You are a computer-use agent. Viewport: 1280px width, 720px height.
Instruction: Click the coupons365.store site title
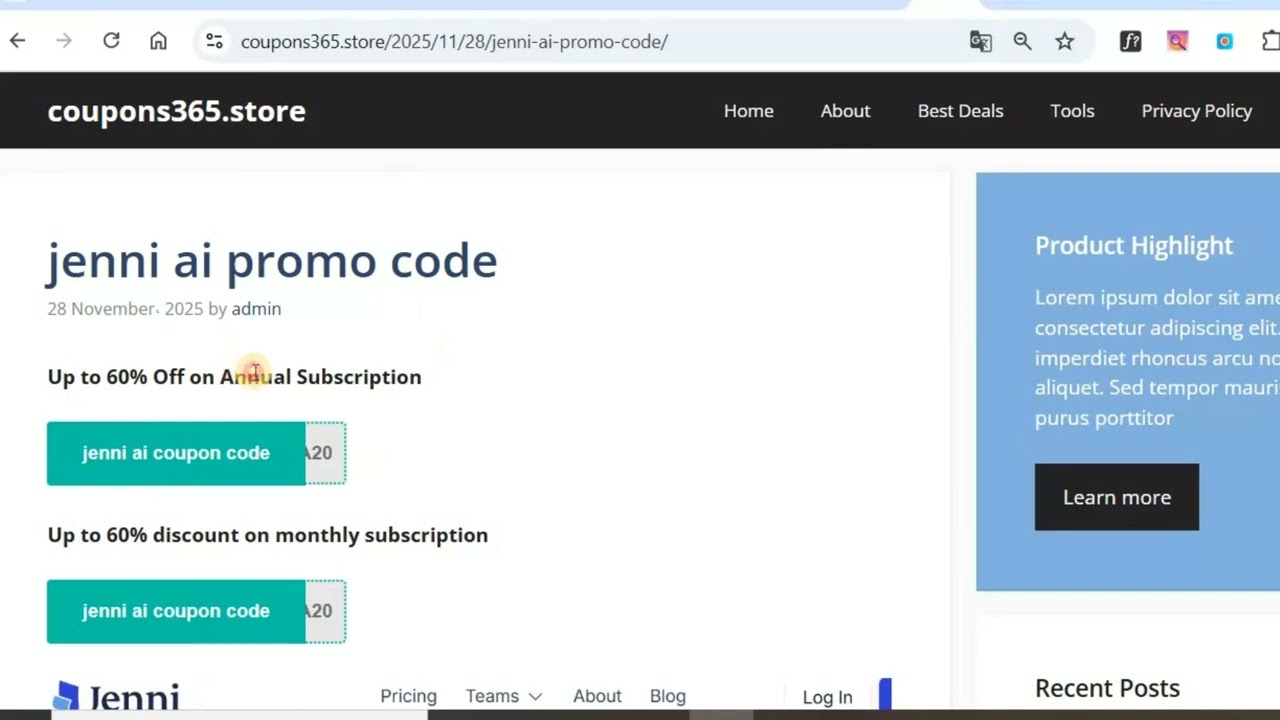pos(176,111)
